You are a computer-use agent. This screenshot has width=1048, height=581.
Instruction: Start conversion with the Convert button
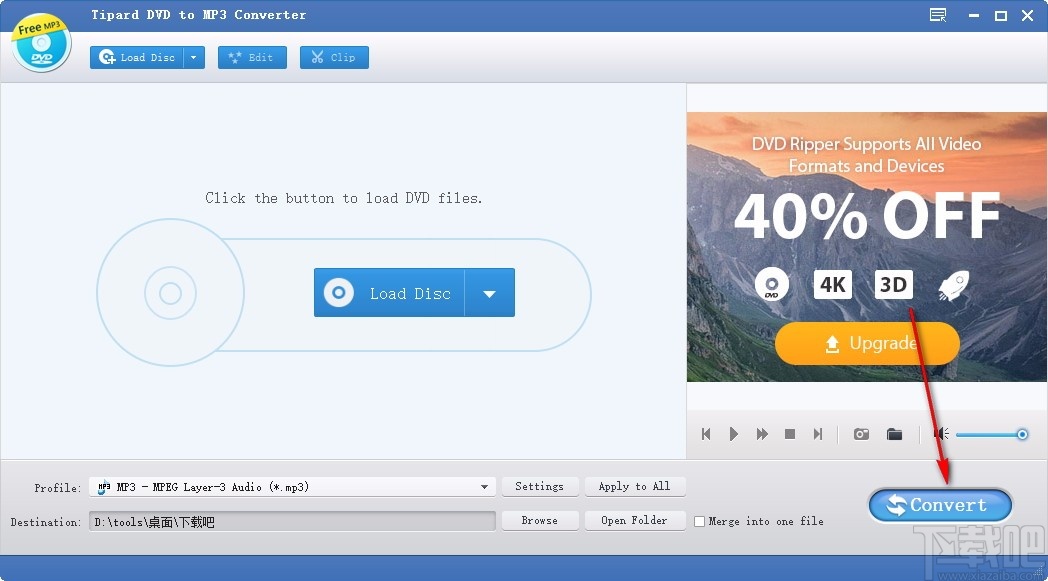pyautogui.click(x=938, y=505)
